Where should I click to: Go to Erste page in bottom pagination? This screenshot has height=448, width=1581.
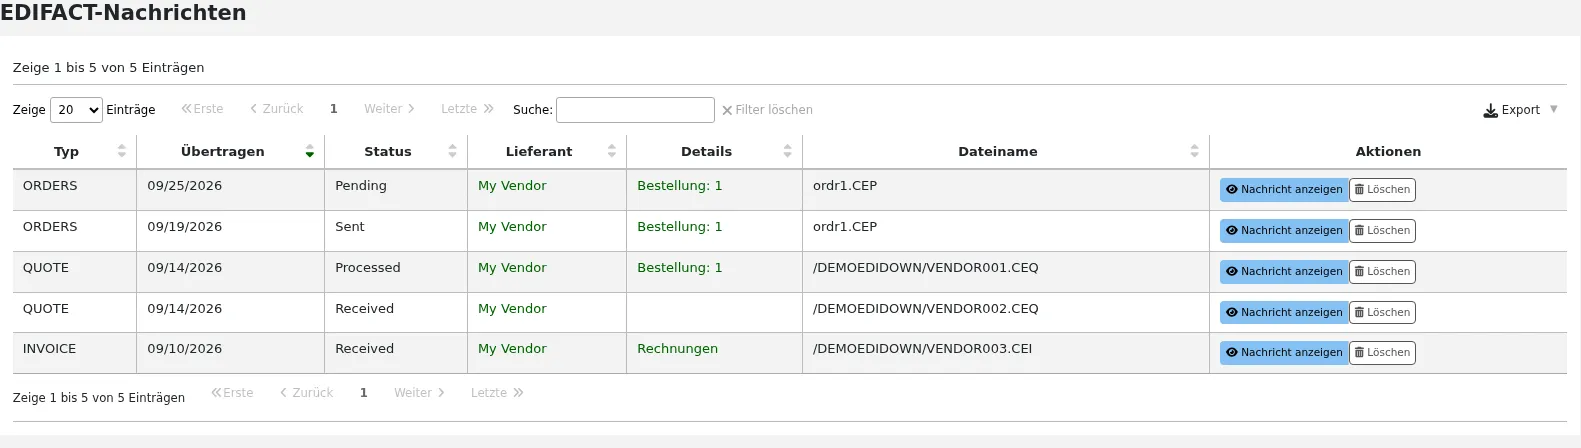pos(232,393)
